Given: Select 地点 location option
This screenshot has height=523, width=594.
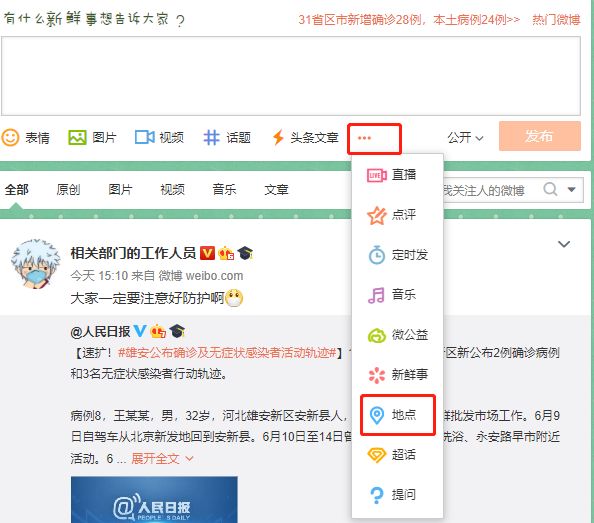Looking at the screenshot, I should click(397, 415).
